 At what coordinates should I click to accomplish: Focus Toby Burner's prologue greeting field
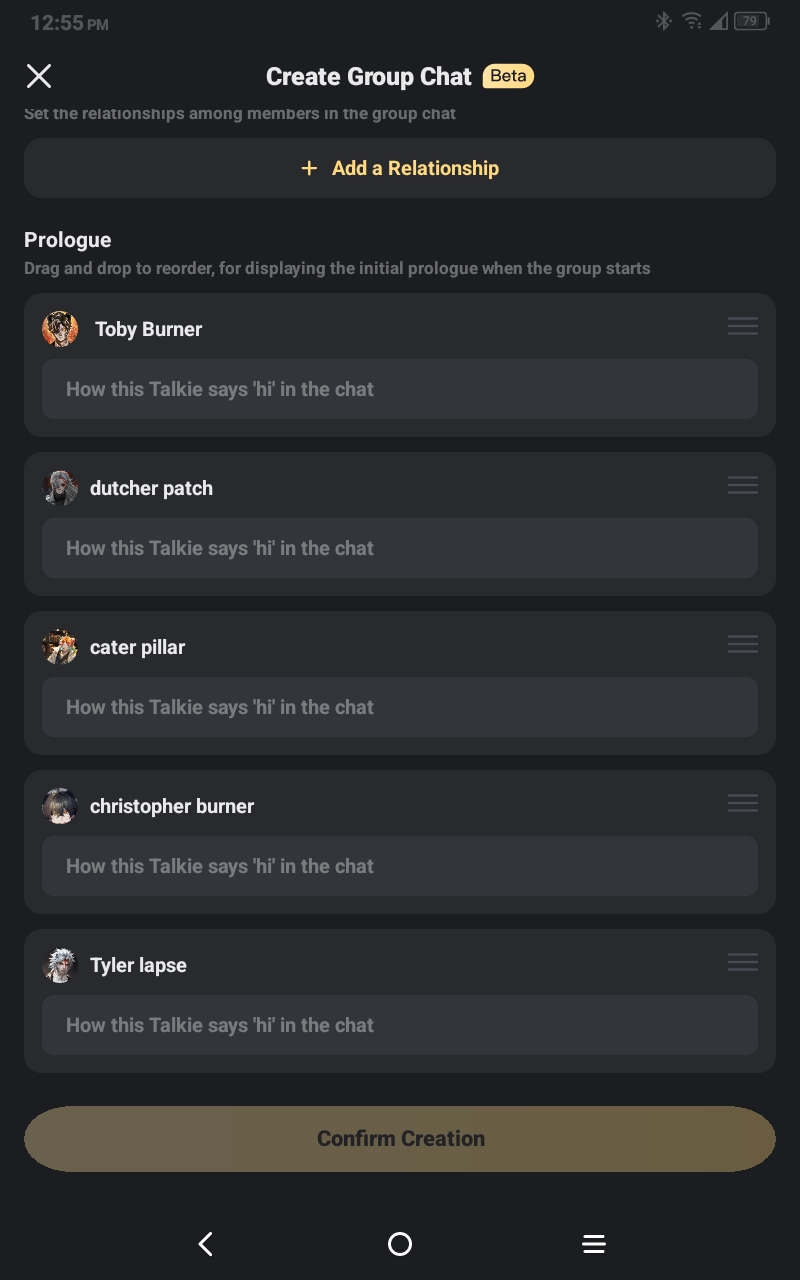pyautogui.click(x=400, y=389)
